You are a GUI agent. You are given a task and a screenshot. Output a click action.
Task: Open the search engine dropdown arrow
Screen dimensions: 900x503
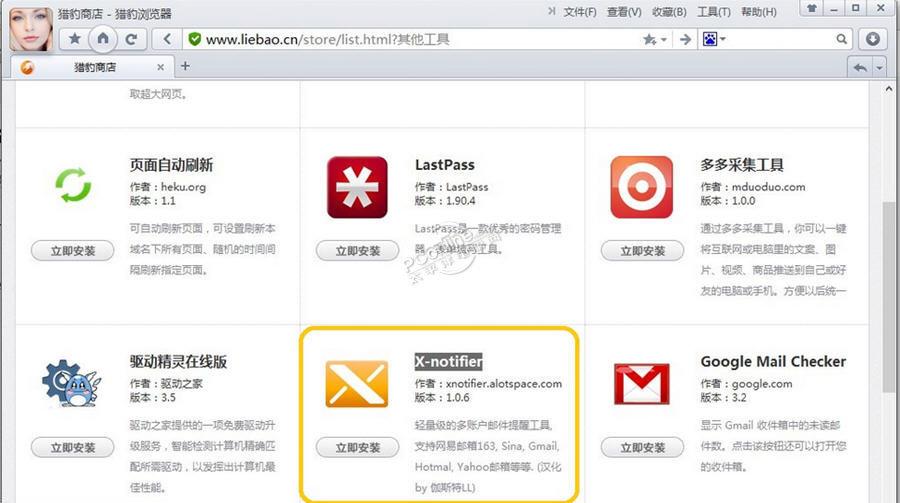coord(723,39)
